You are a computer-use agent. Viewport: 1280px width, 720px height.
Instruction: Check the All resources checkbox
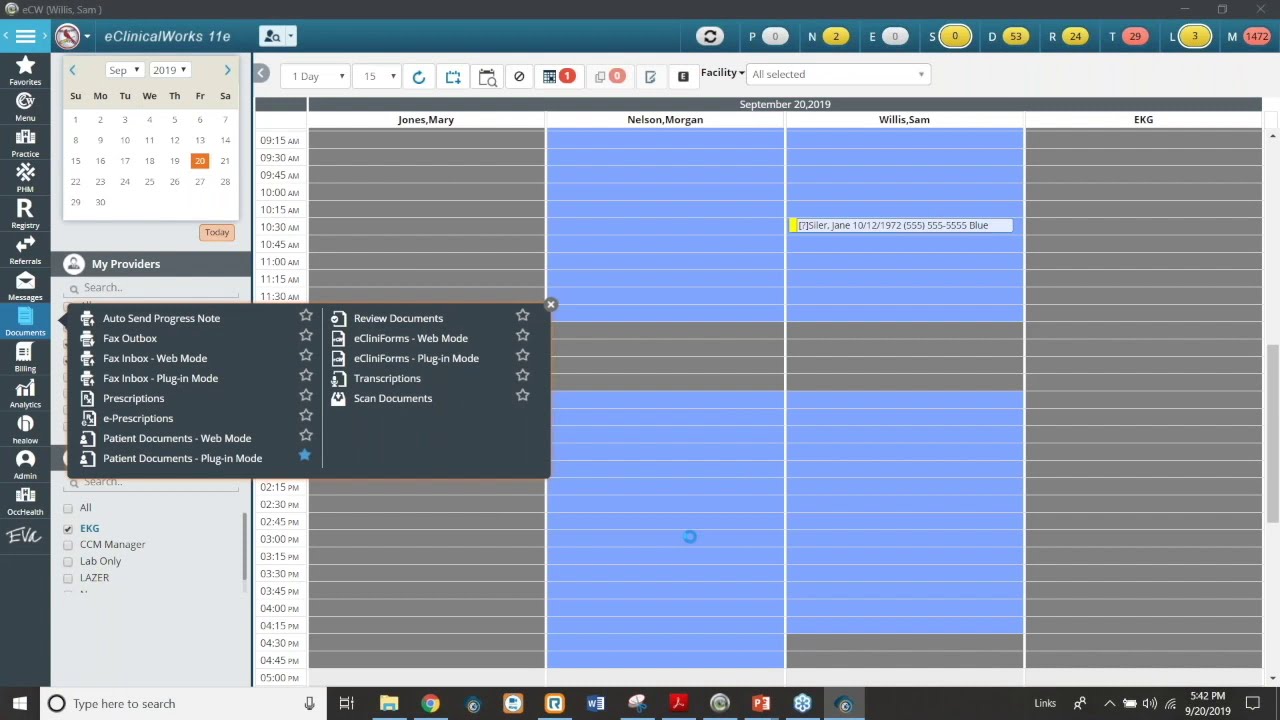pyautogui.click(x=68, y=508)
